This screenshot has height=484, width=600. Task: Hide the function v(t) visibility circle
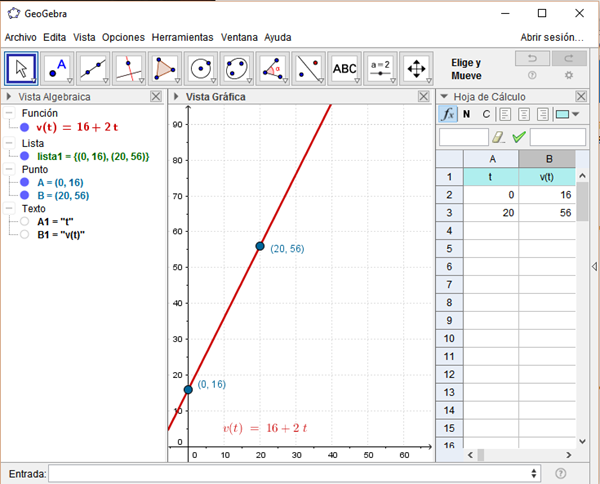click(x=24, y=128)
